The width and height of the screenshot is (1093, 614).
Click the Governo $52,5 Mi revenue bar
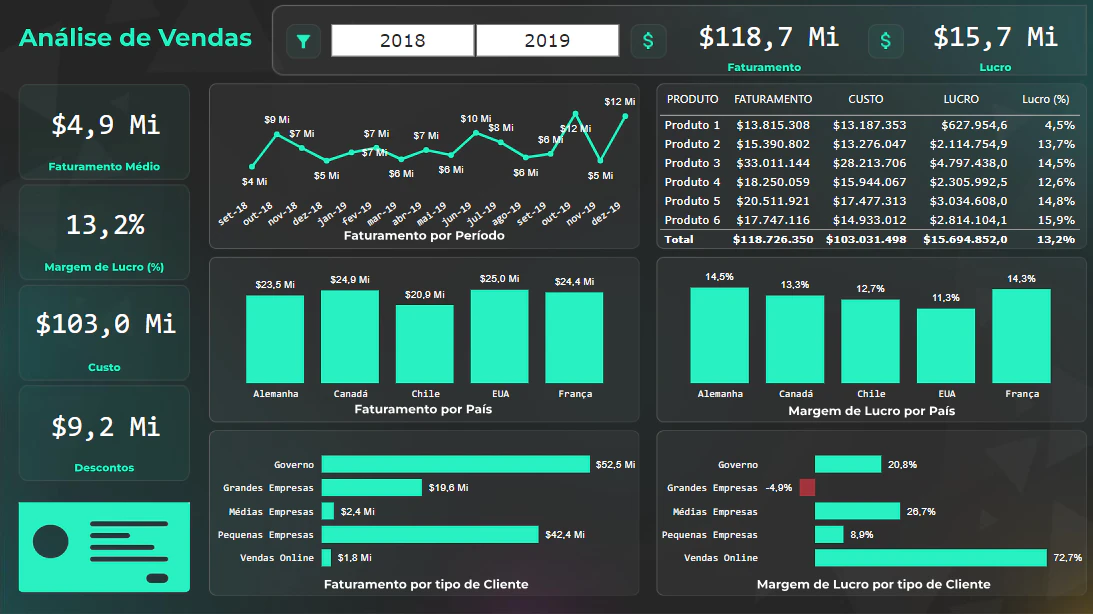click(x=456, y=464)
